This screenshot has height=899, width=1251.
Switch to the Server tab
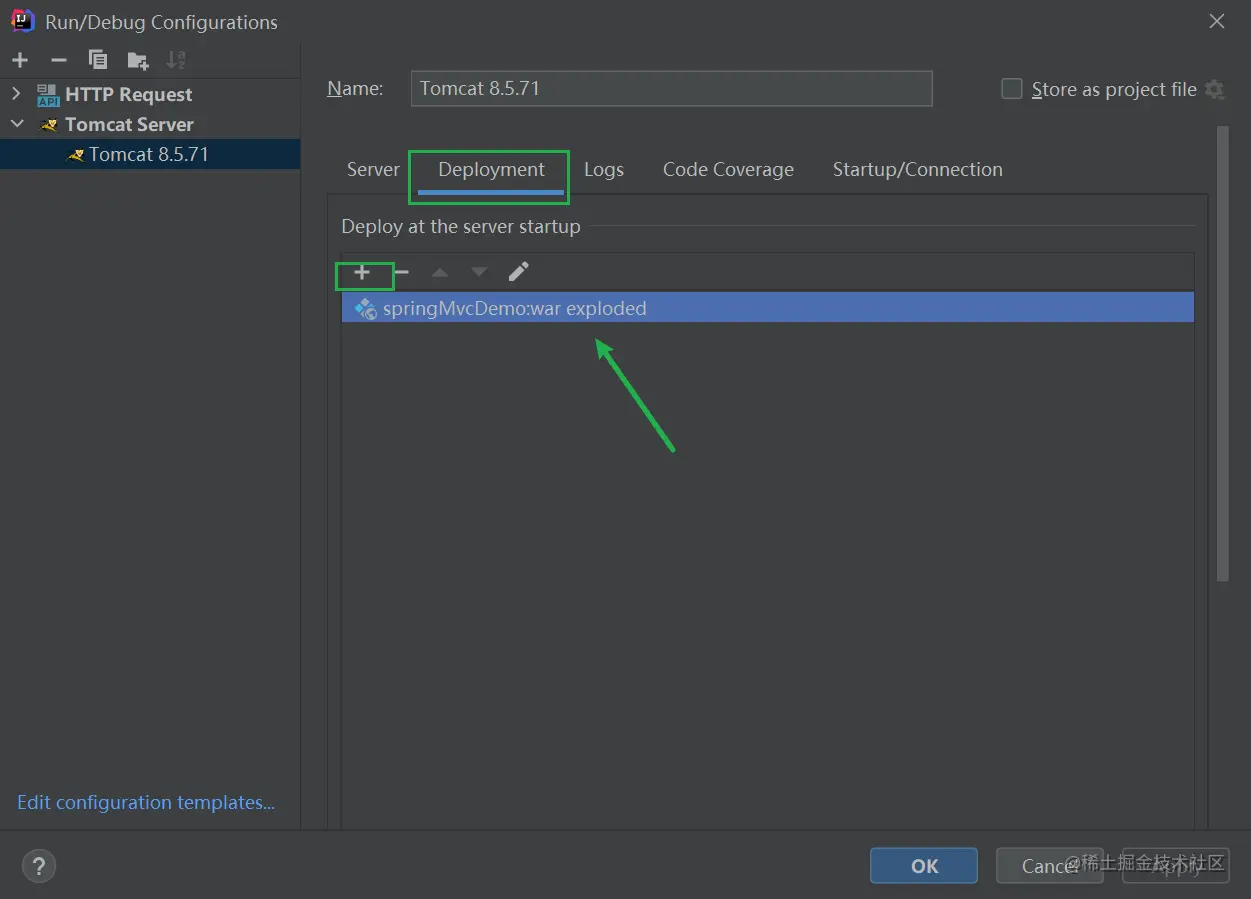tap(373, 170)
